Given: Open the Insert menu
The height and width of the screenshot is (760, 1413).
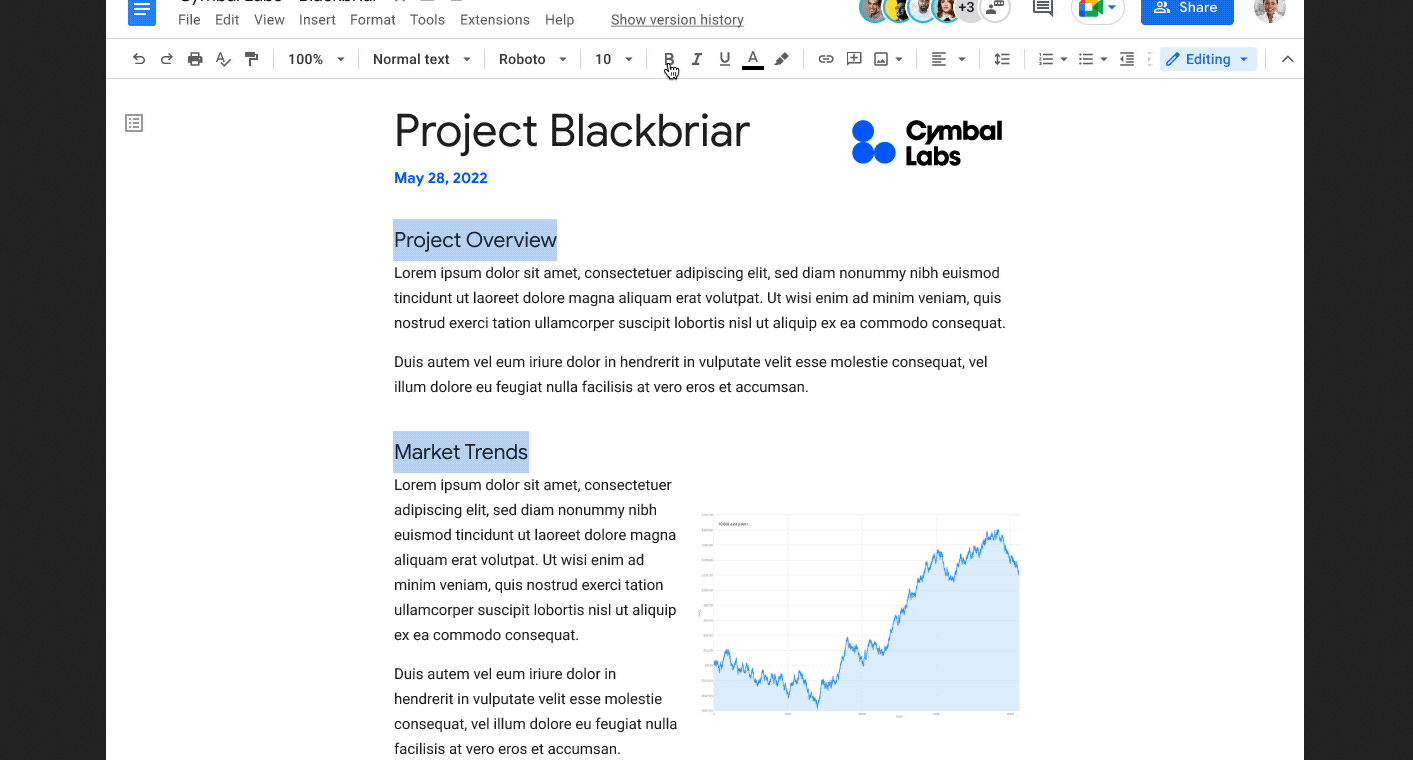Looking at the screenshot, I should (317, 20).
